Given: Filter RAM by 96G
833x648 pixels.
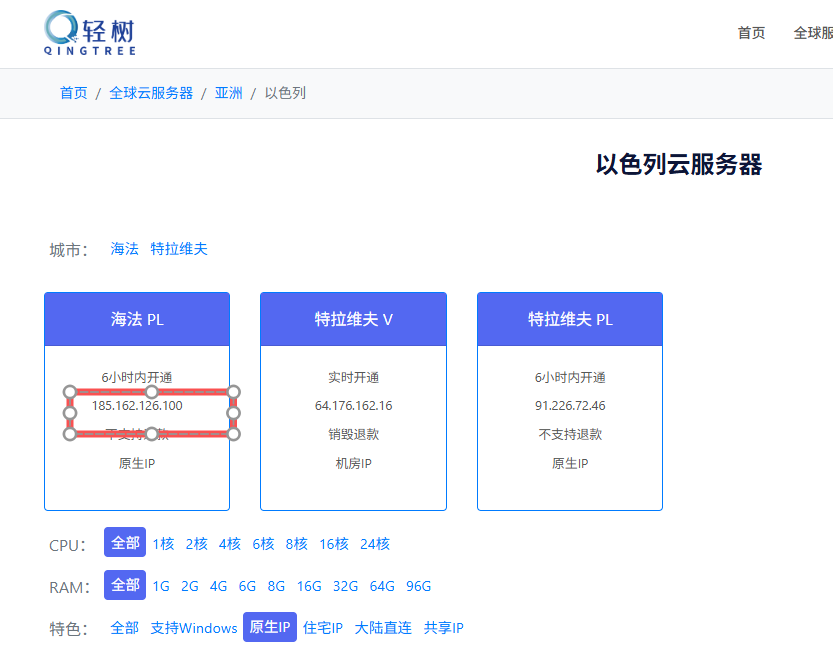Looking at the screenshot, I should pos(418,586).
